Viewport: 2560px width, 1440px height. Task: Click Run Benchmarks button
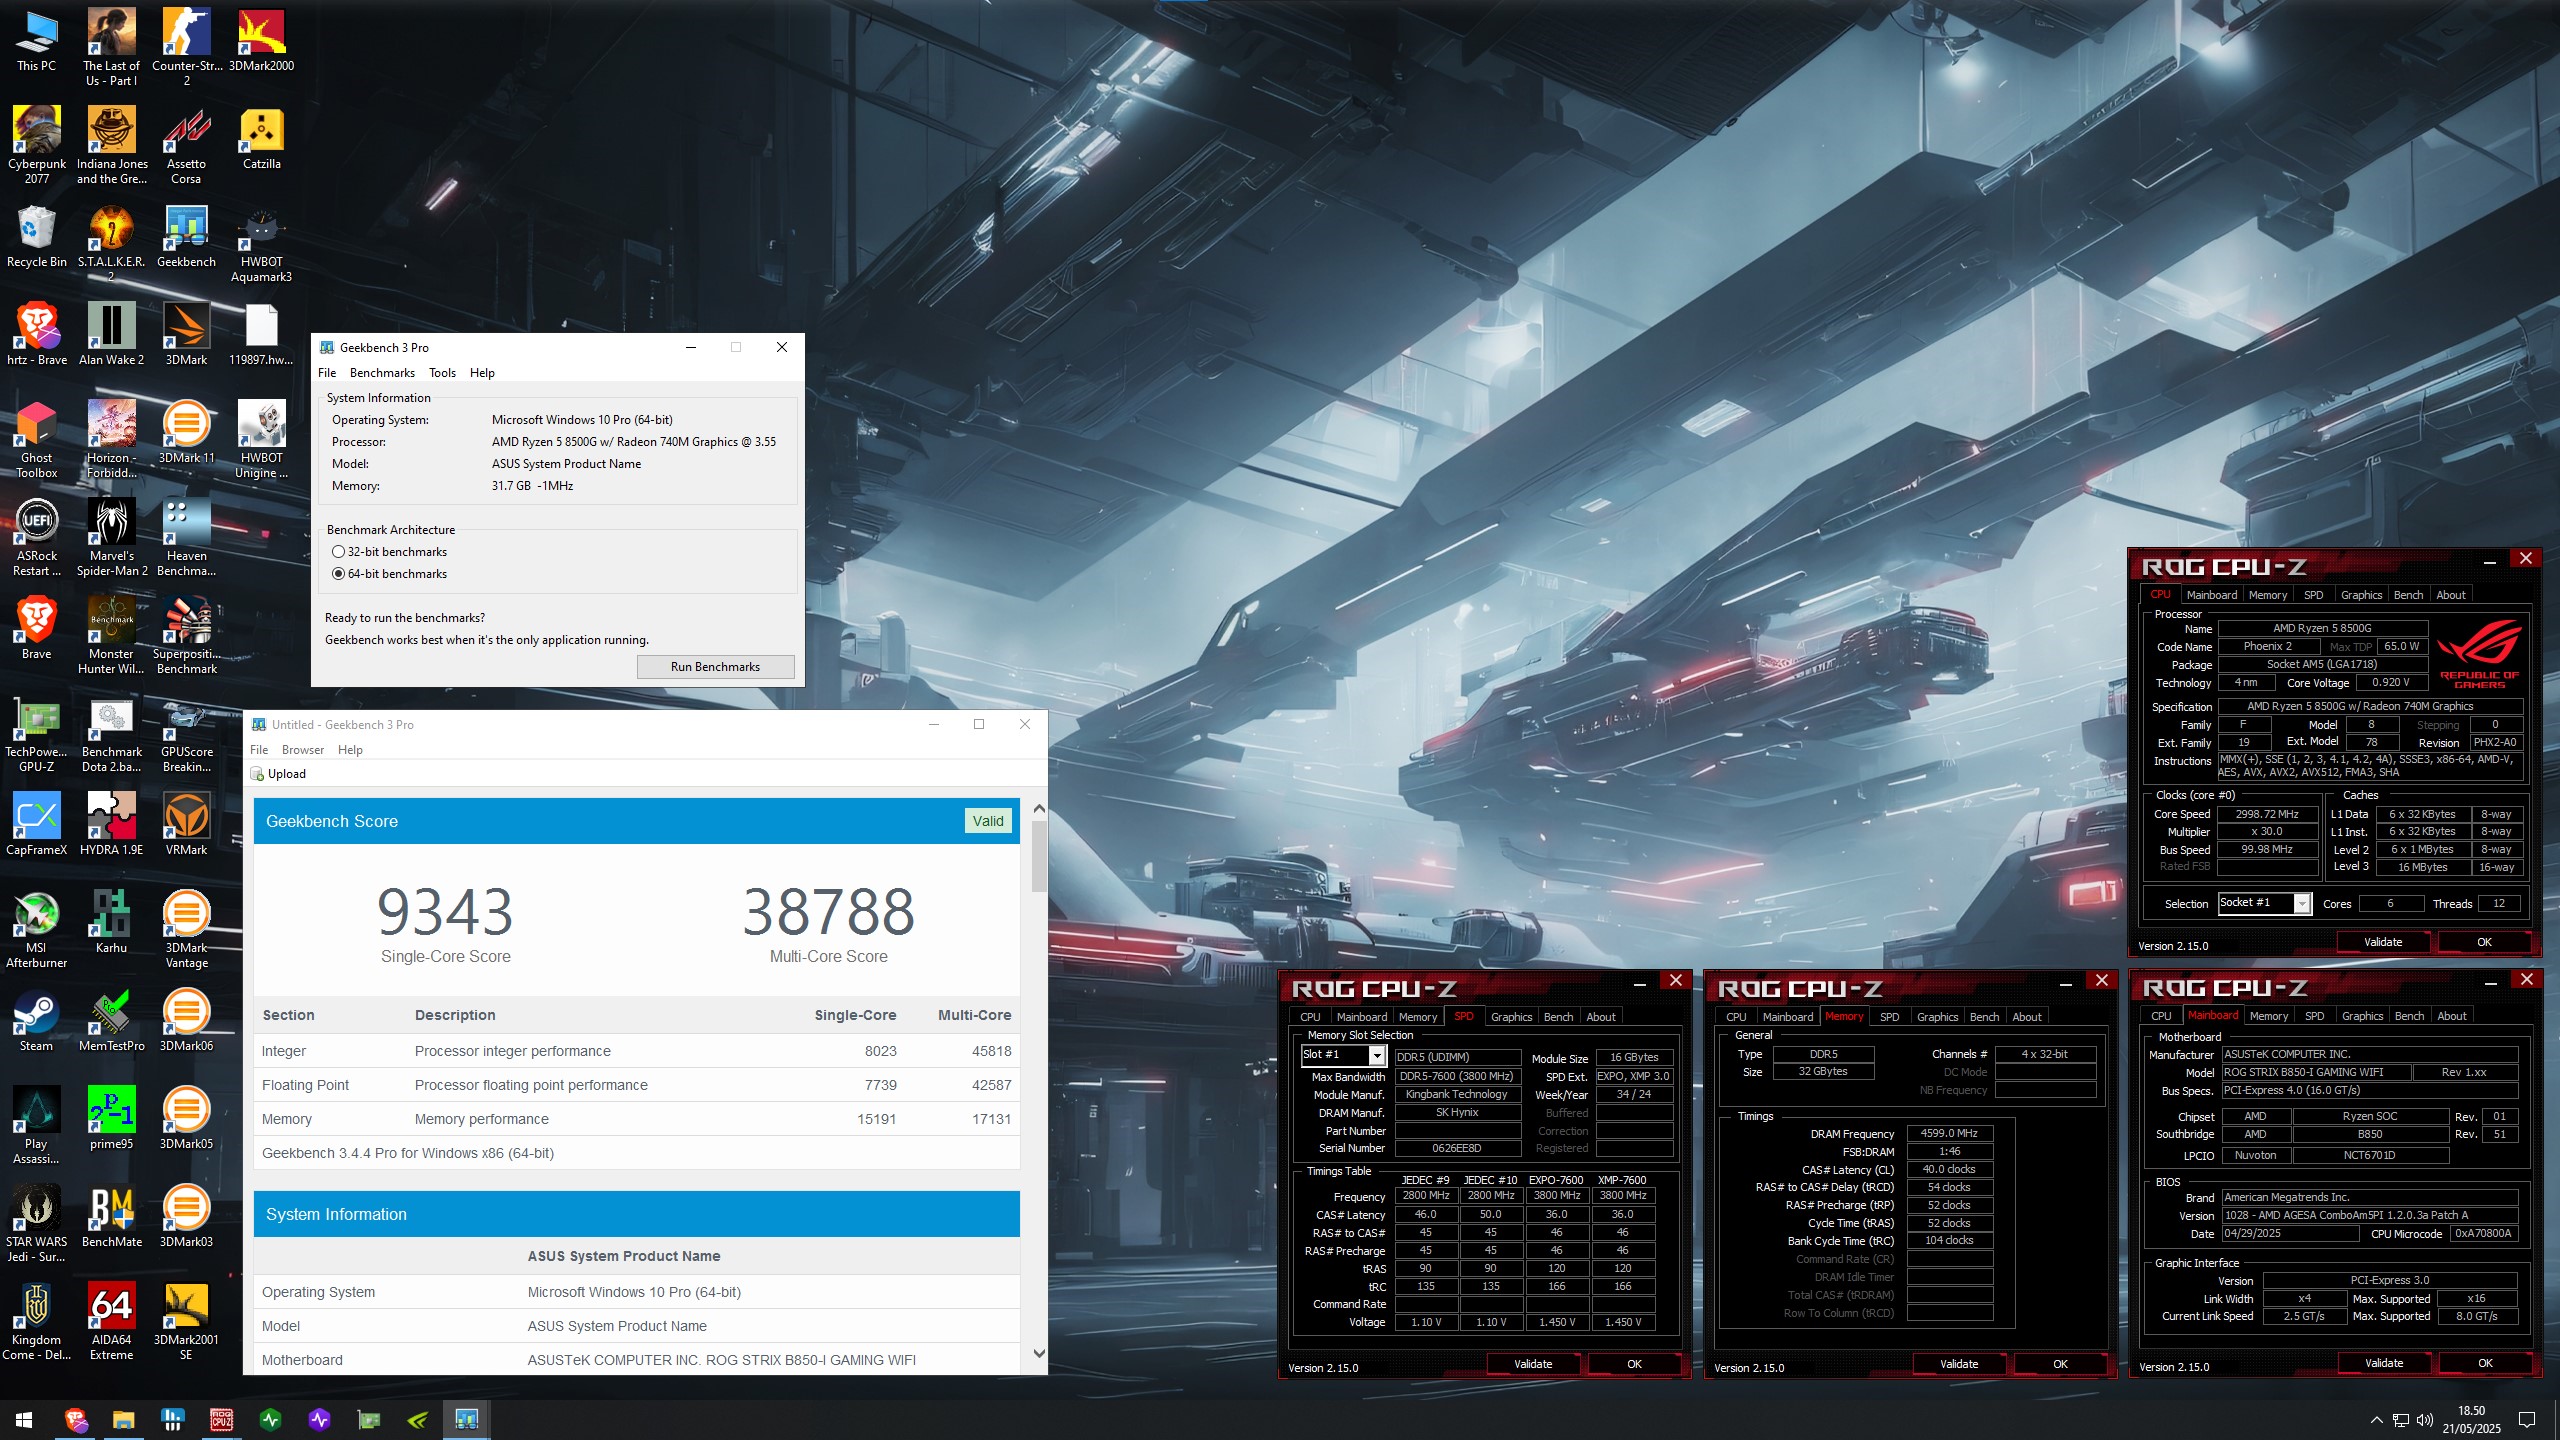(715, 667)
